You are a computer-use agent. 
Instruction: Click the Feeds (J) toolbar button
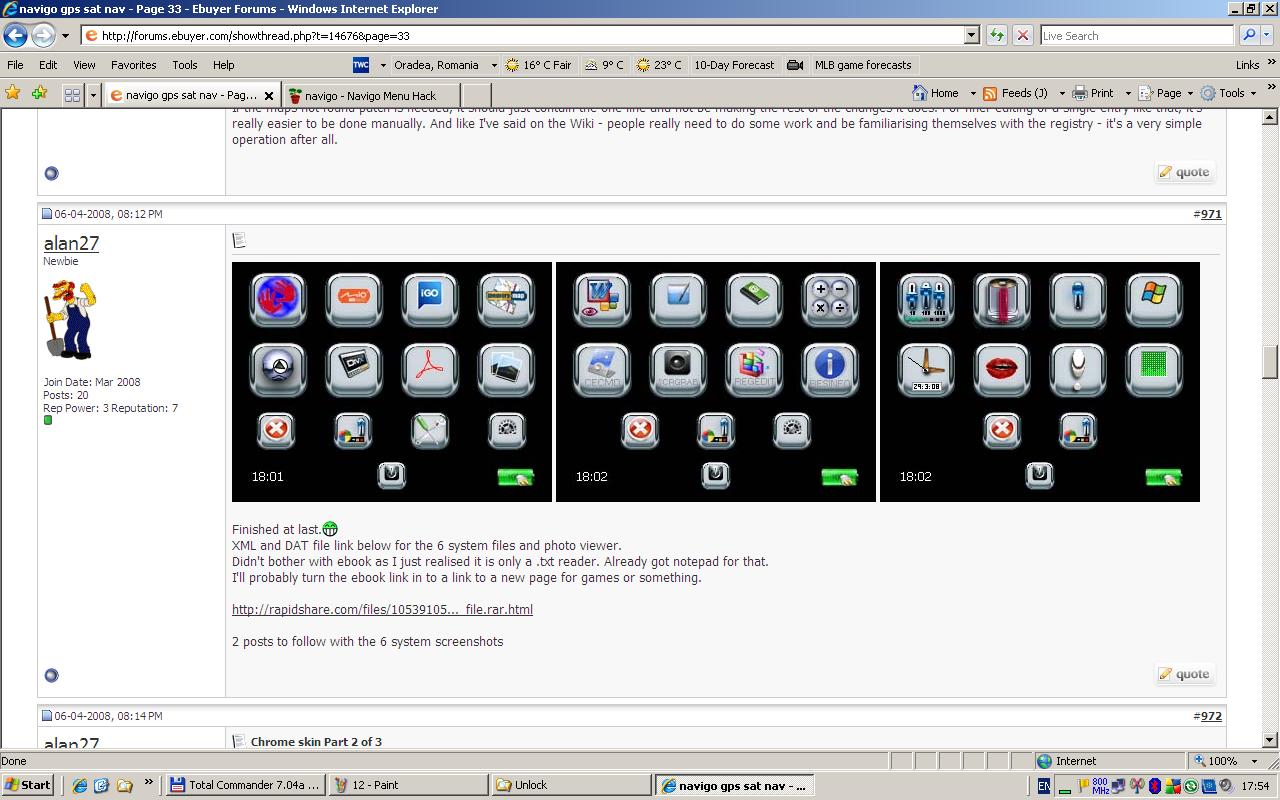pyautogui.click(x=1015, y=93)
